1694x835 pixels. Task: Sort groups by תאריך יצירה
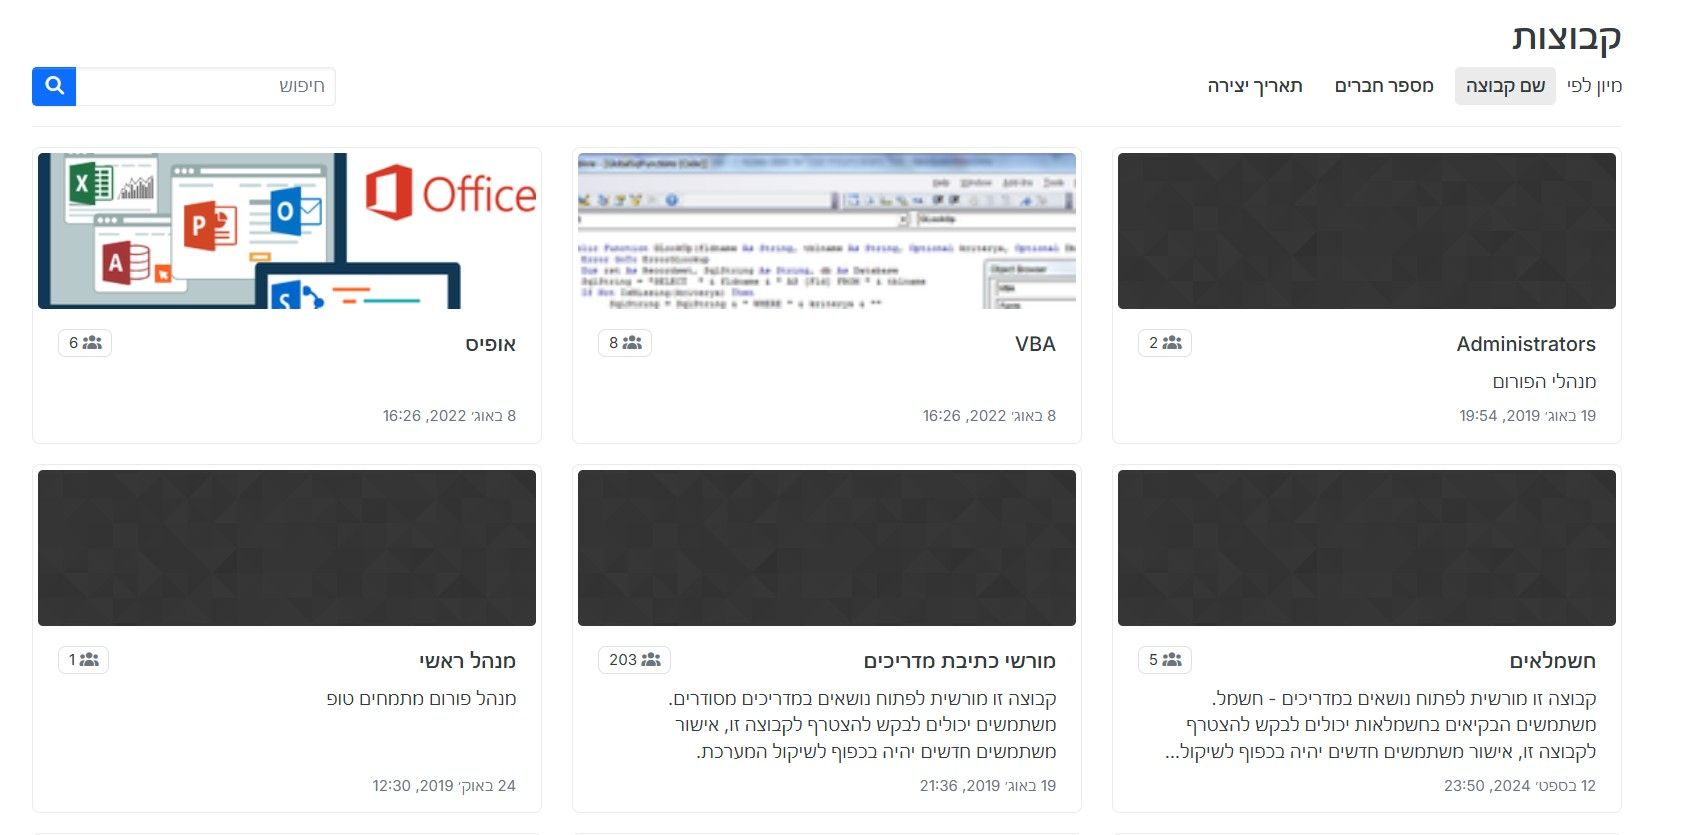(x=1255, y=86)
